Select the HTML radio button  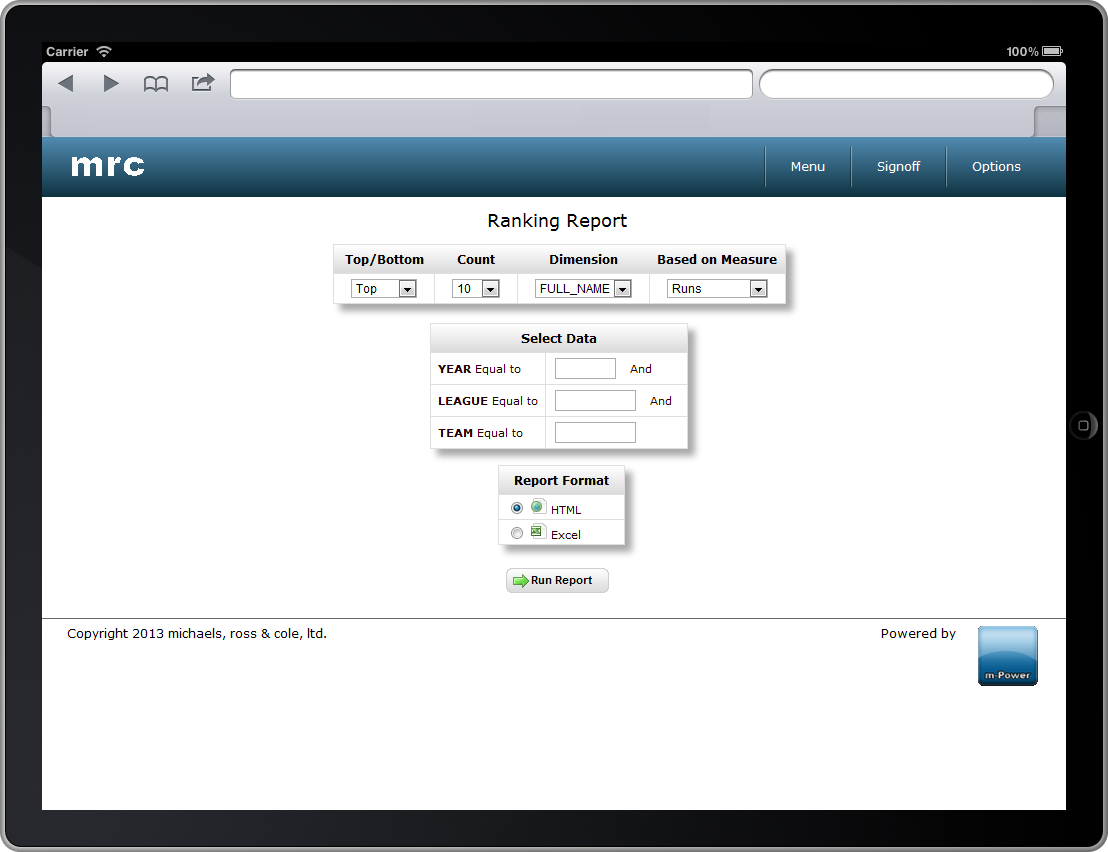coord(516,507)
